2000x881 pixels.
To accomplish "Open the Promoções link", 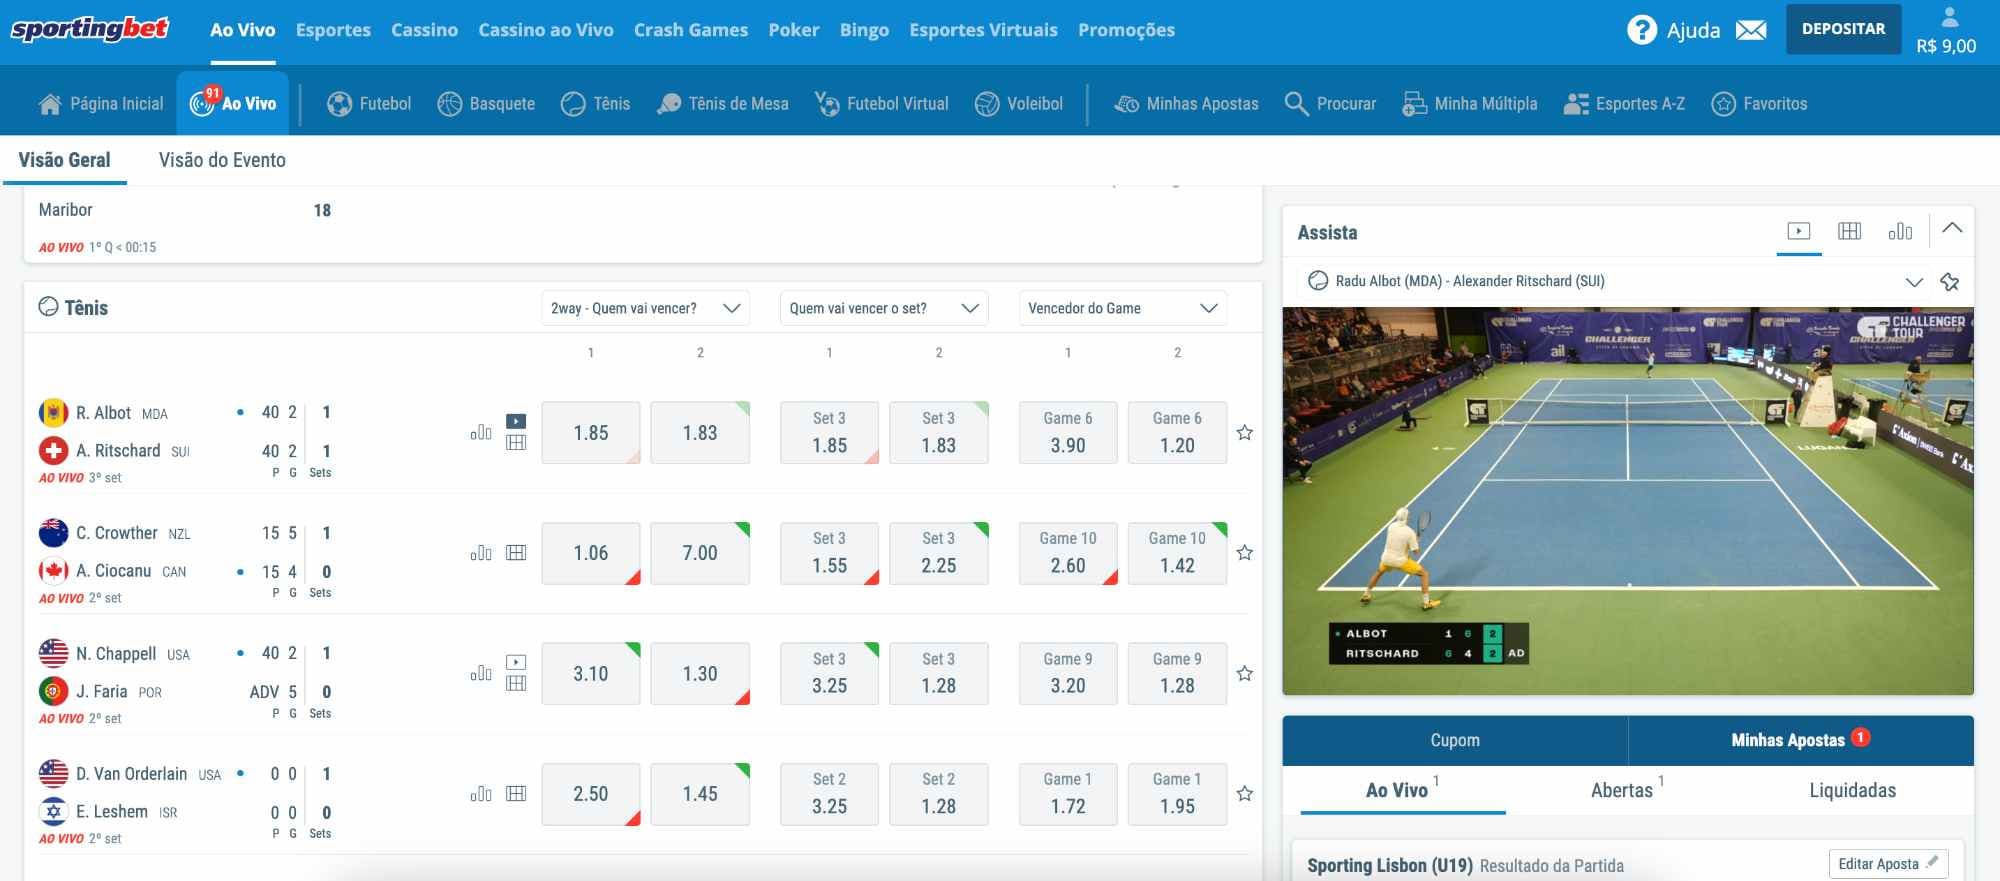I will pos(1126,30).
